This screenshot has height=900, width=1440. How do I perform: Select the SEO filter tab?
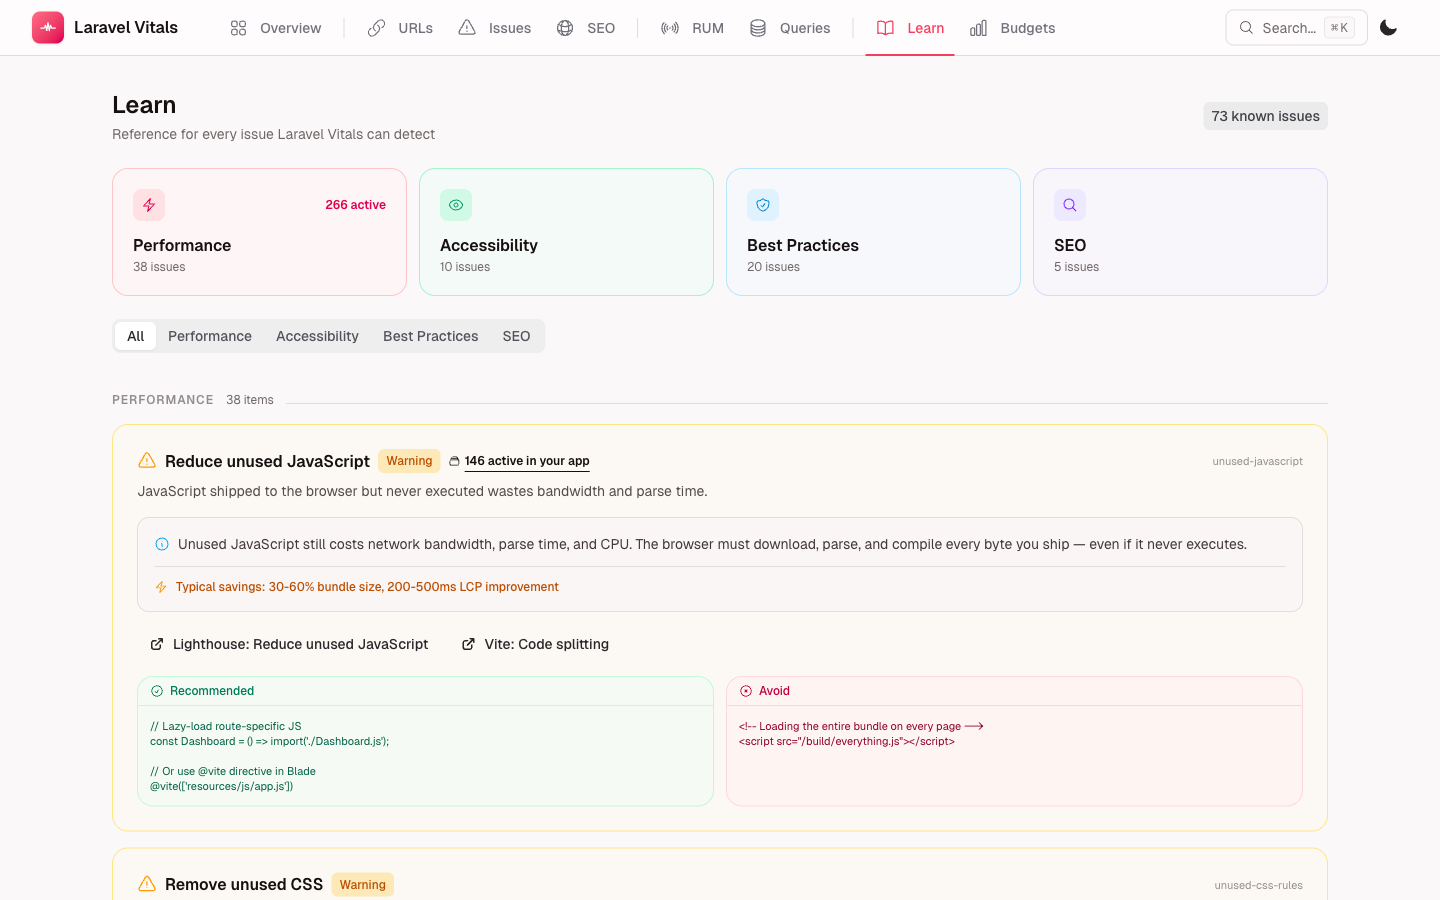516,336
